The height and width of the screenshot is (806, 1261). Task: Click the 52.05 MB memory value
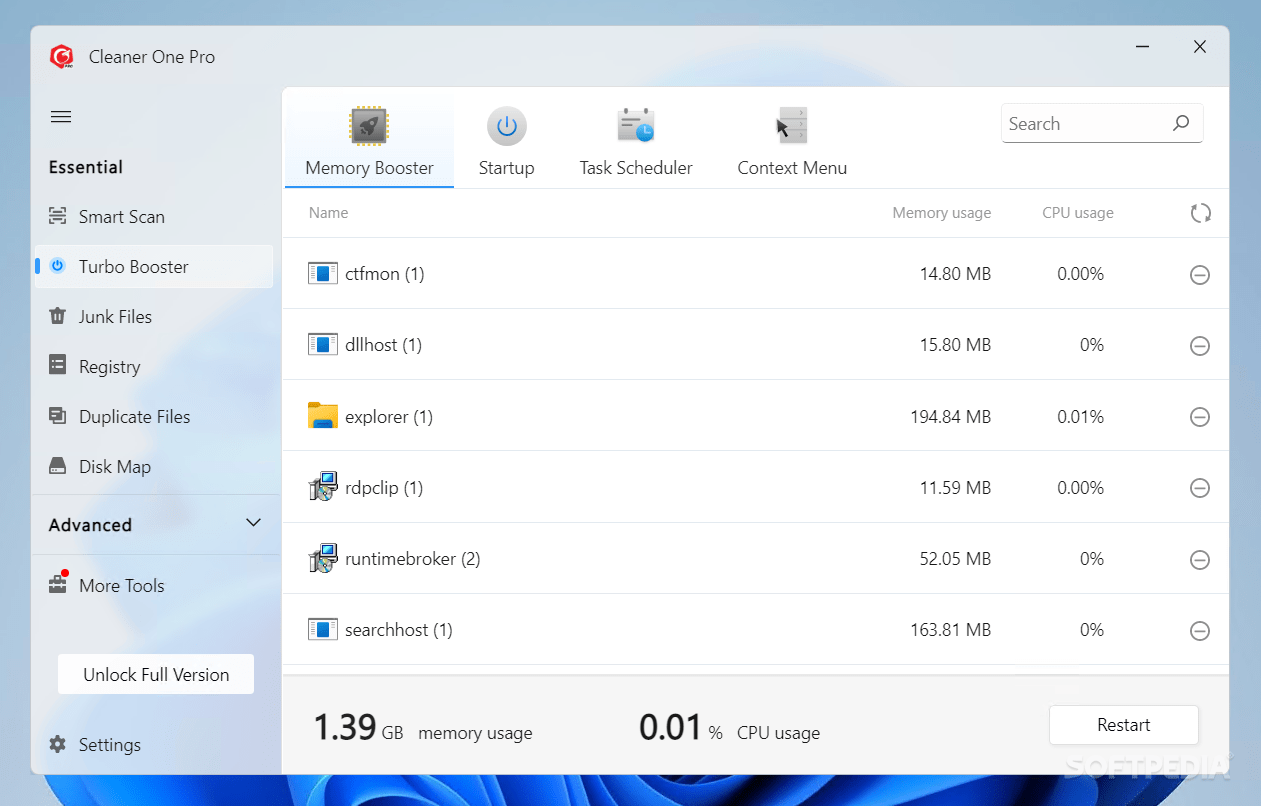956,559
